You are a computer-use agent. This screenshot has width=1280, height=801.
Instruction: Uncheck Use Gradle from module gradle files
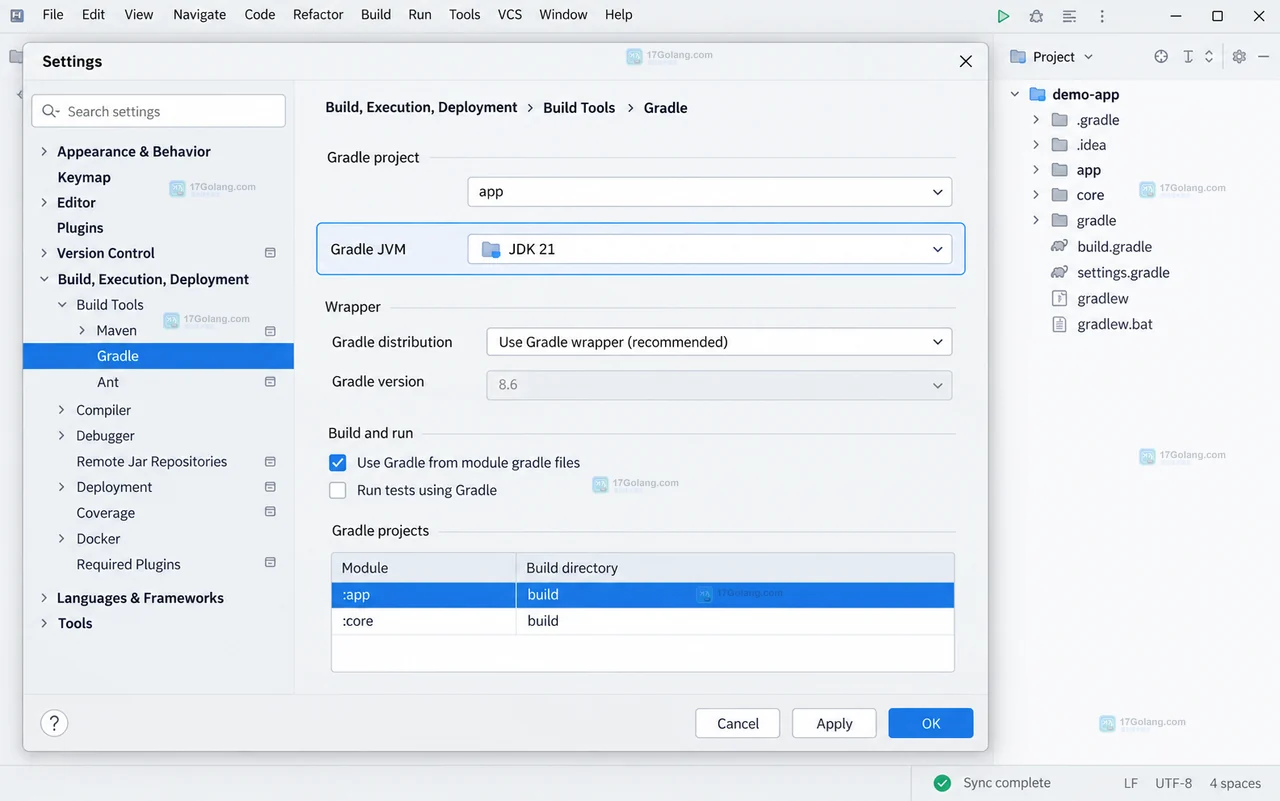pos(338,463)
